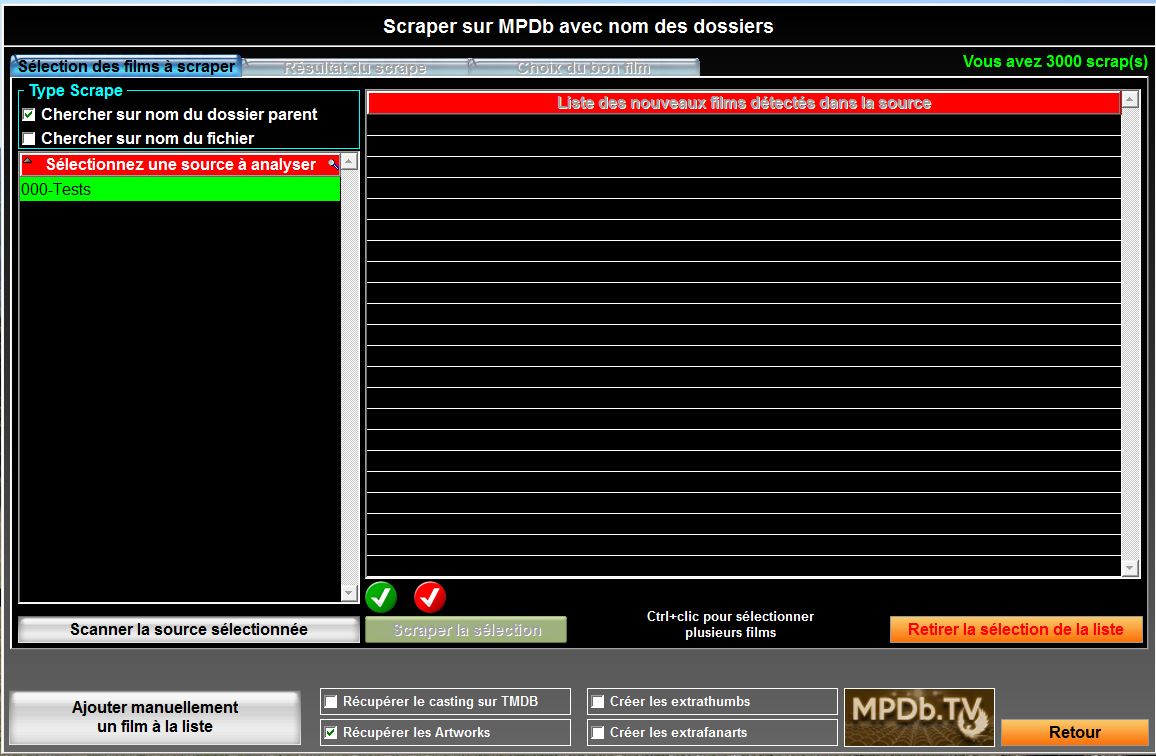Enable Récupérer le casting sur TMDB
Screen dimensions: 1156x756
[331, 701]
